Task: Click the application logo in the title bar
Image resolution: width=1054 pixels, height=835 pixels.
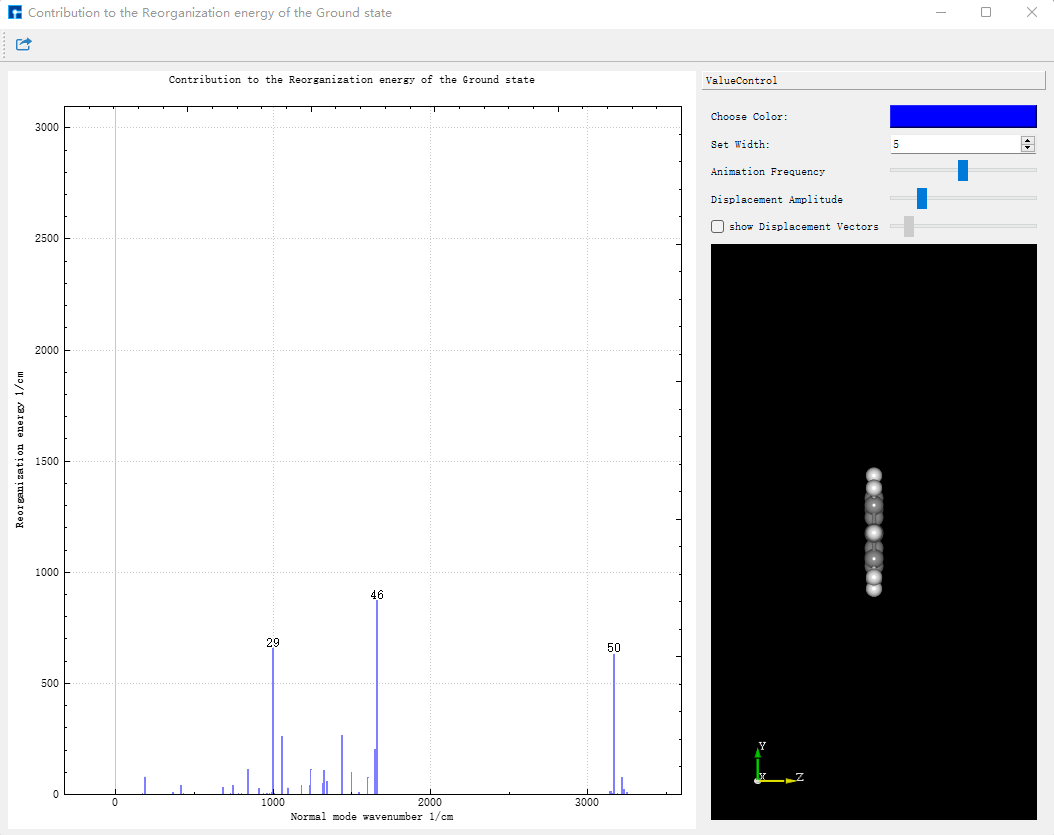Action: pos(14,12)
